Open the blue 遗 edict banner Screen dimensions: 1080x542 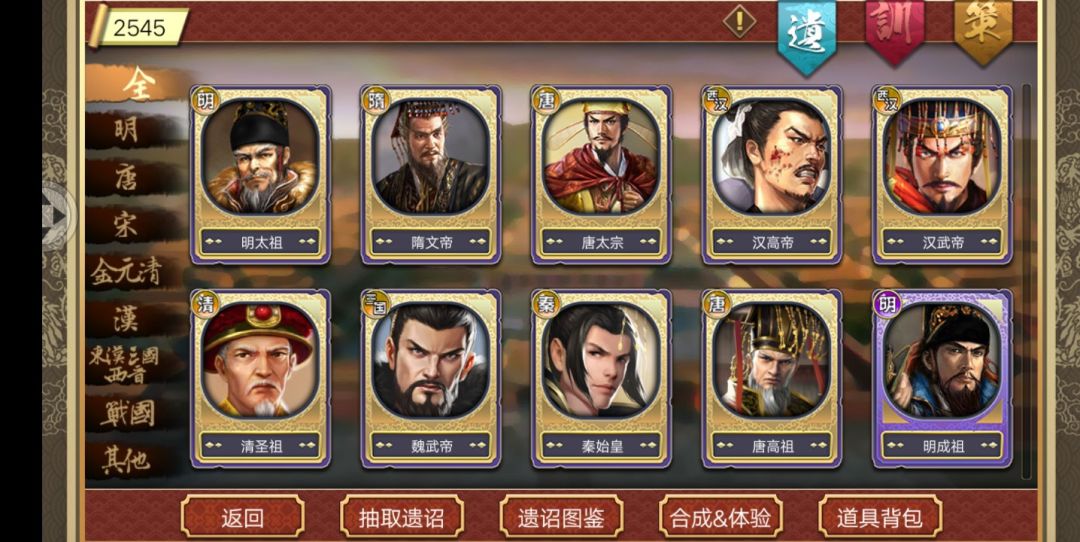point(807,34)
